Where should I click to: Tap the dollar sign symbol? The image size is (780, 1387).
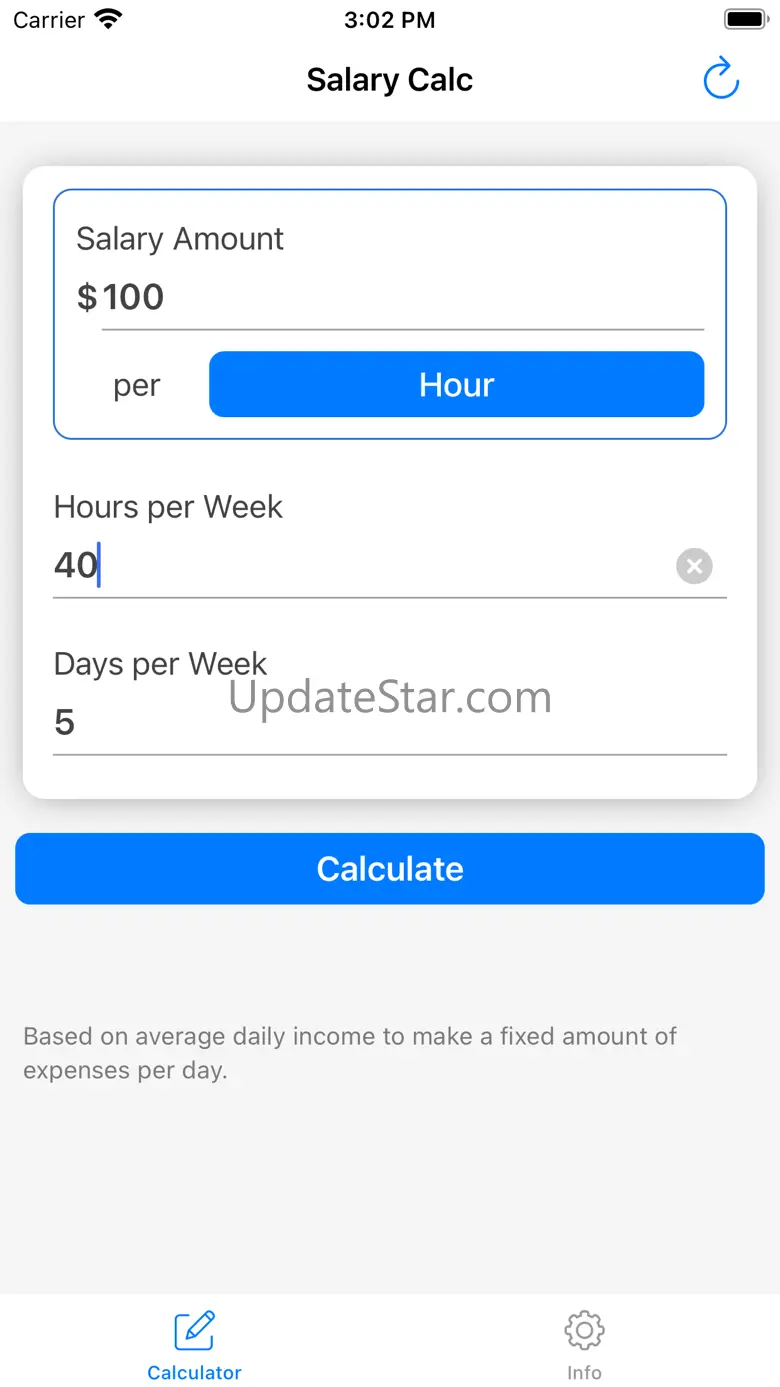[87, 297]
